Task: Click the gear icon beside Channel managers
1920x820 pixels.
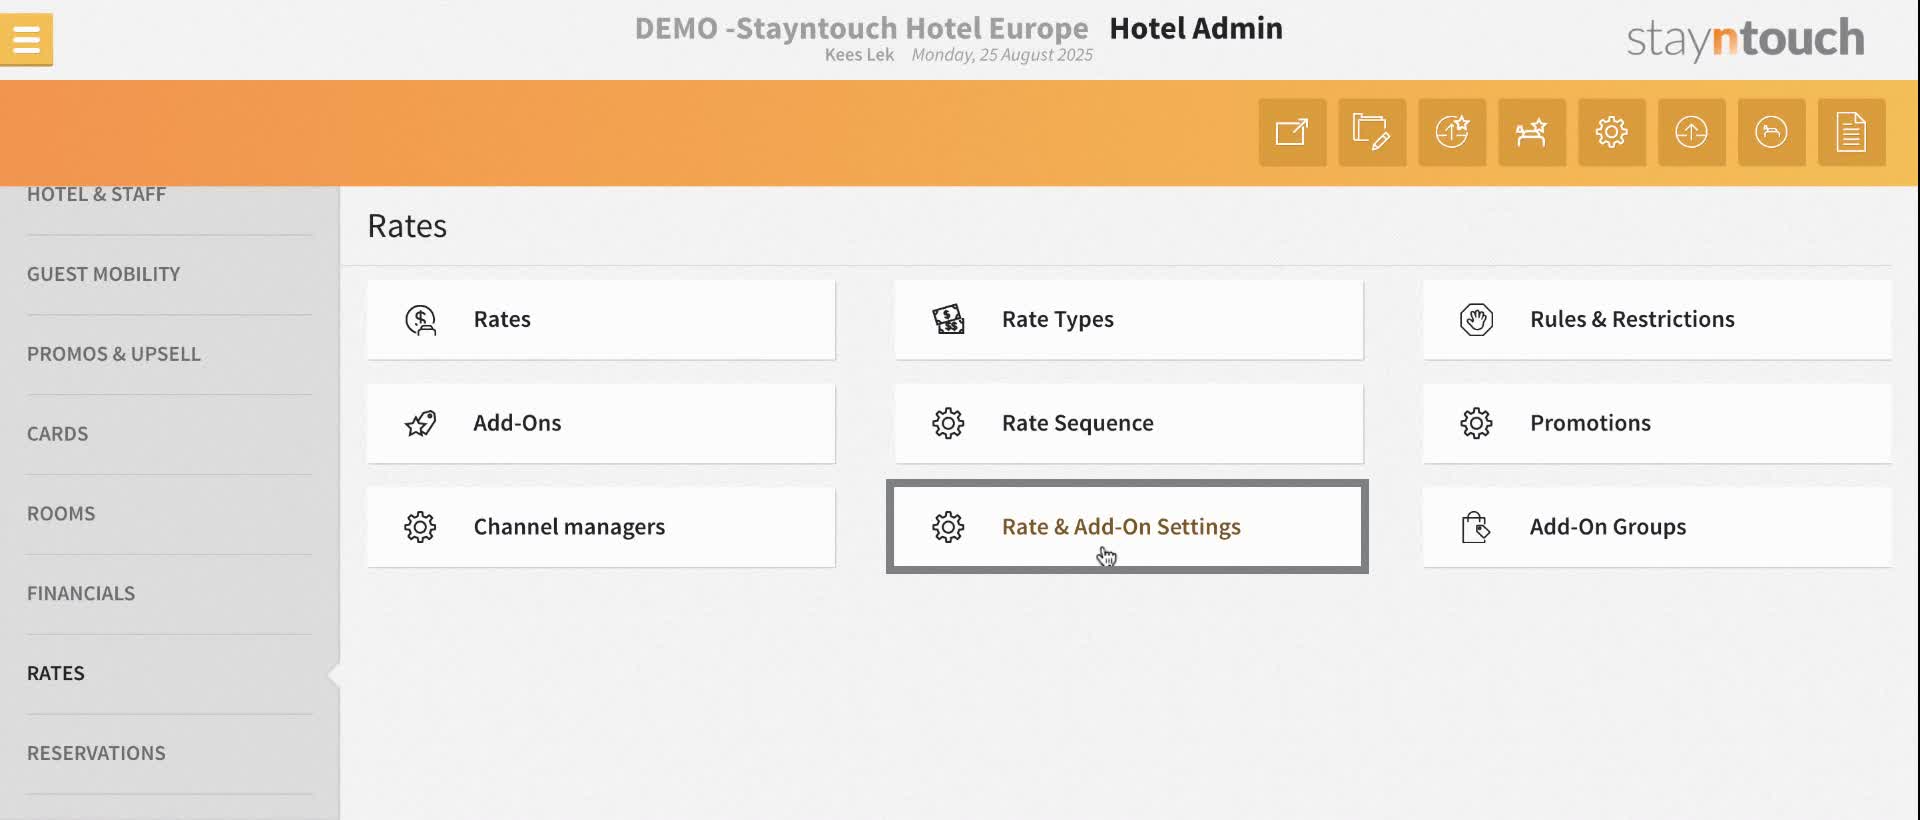Action: click(x=421, y=527)
